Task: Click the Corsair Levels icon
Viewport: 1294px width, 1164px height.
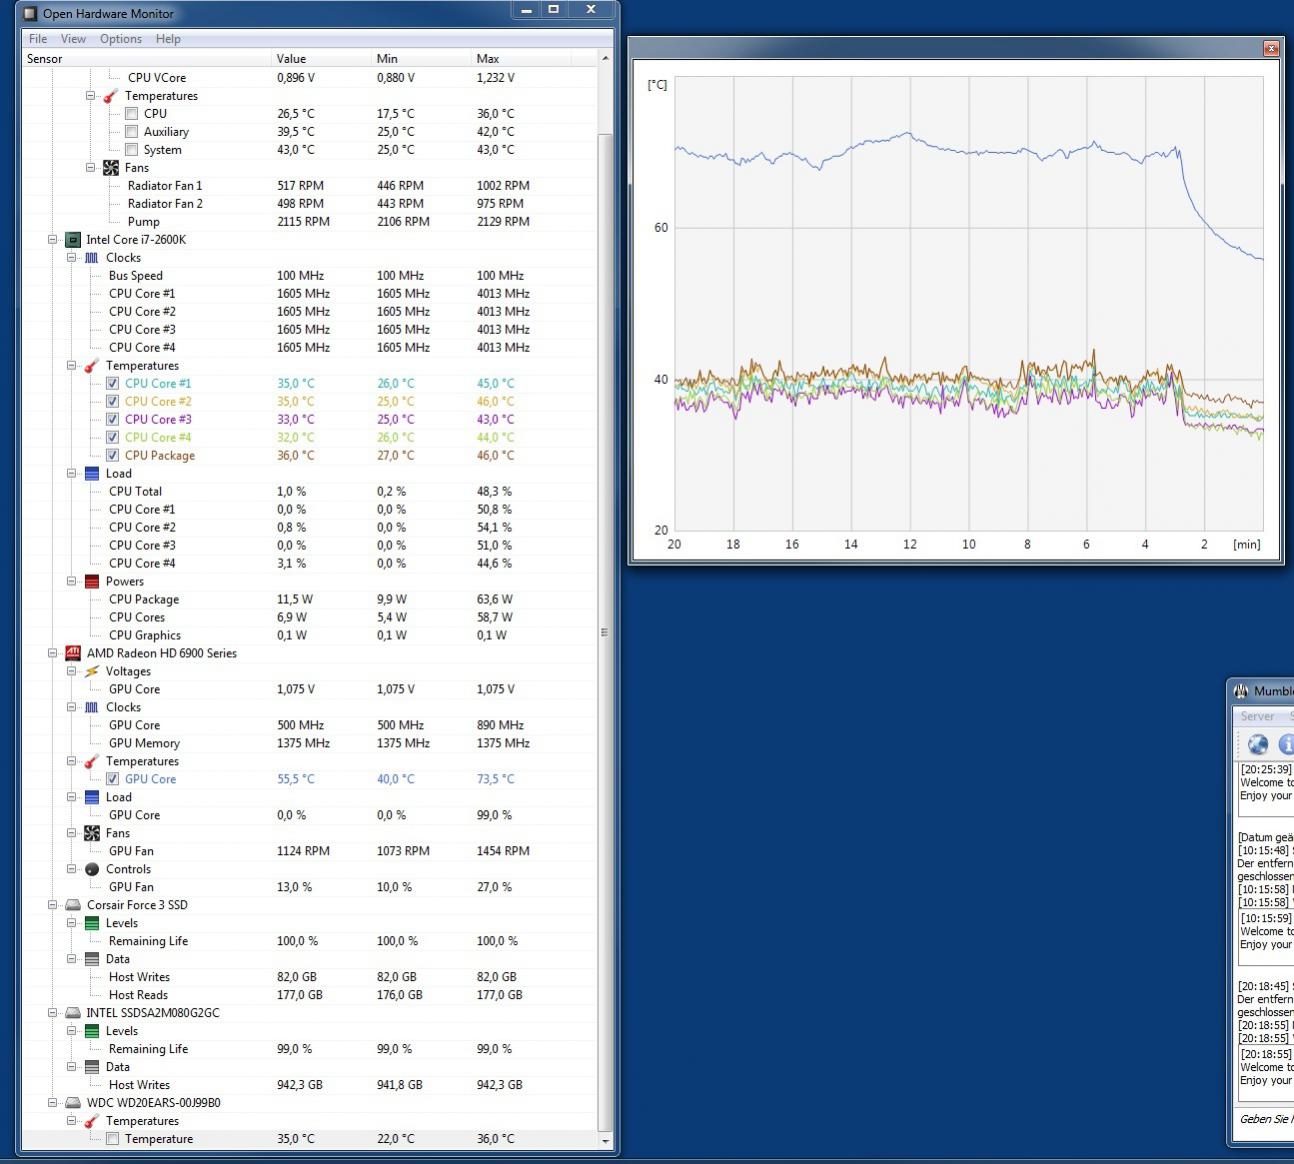Action: pos(92,923)
